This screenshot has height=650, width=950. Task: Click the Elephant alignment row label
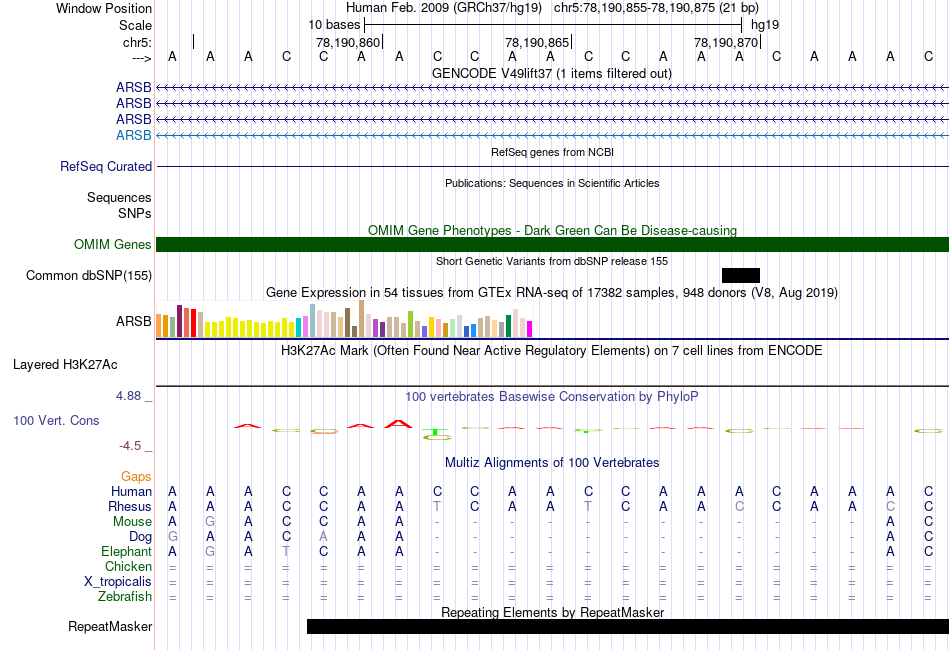tap(126, 552)
